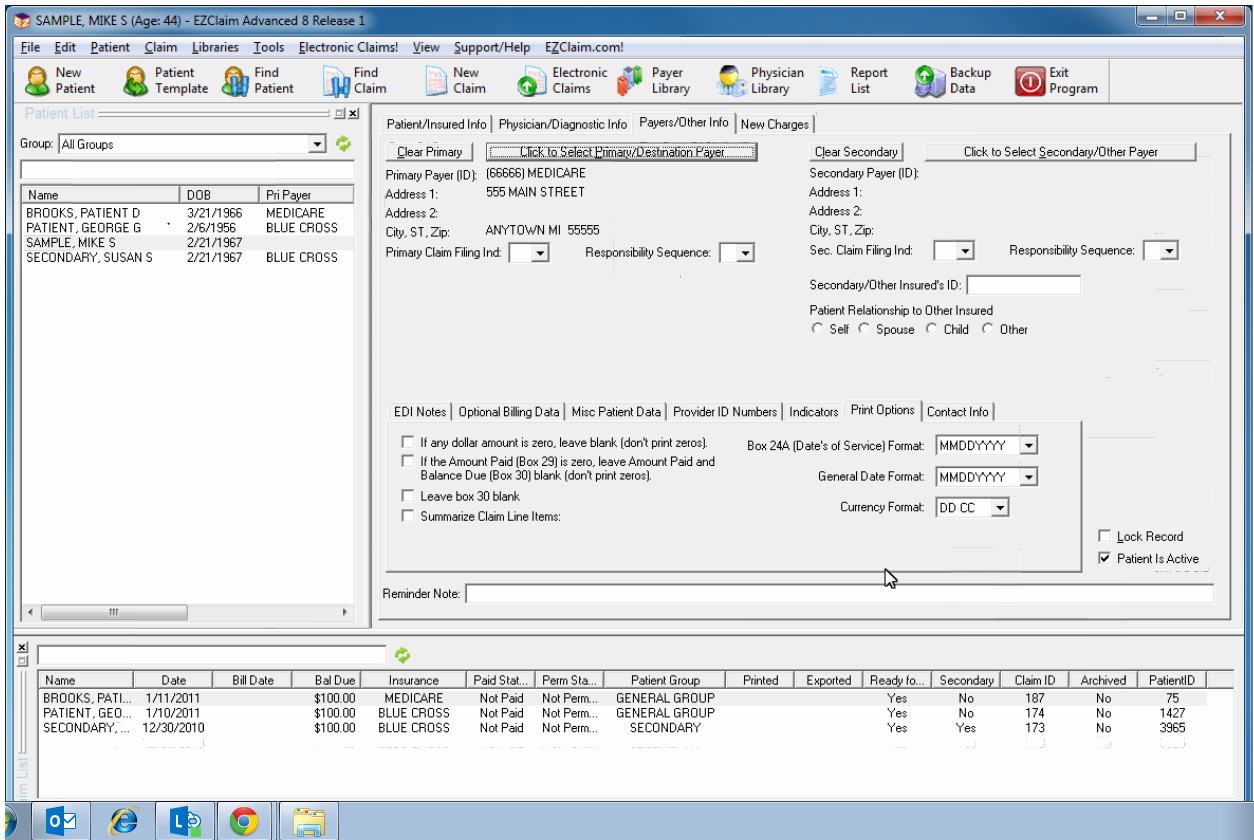The width and height of the screenshot is (1254, 840).
Task: Enable the Lock Record checkbox
Action: click(1104, 536)
